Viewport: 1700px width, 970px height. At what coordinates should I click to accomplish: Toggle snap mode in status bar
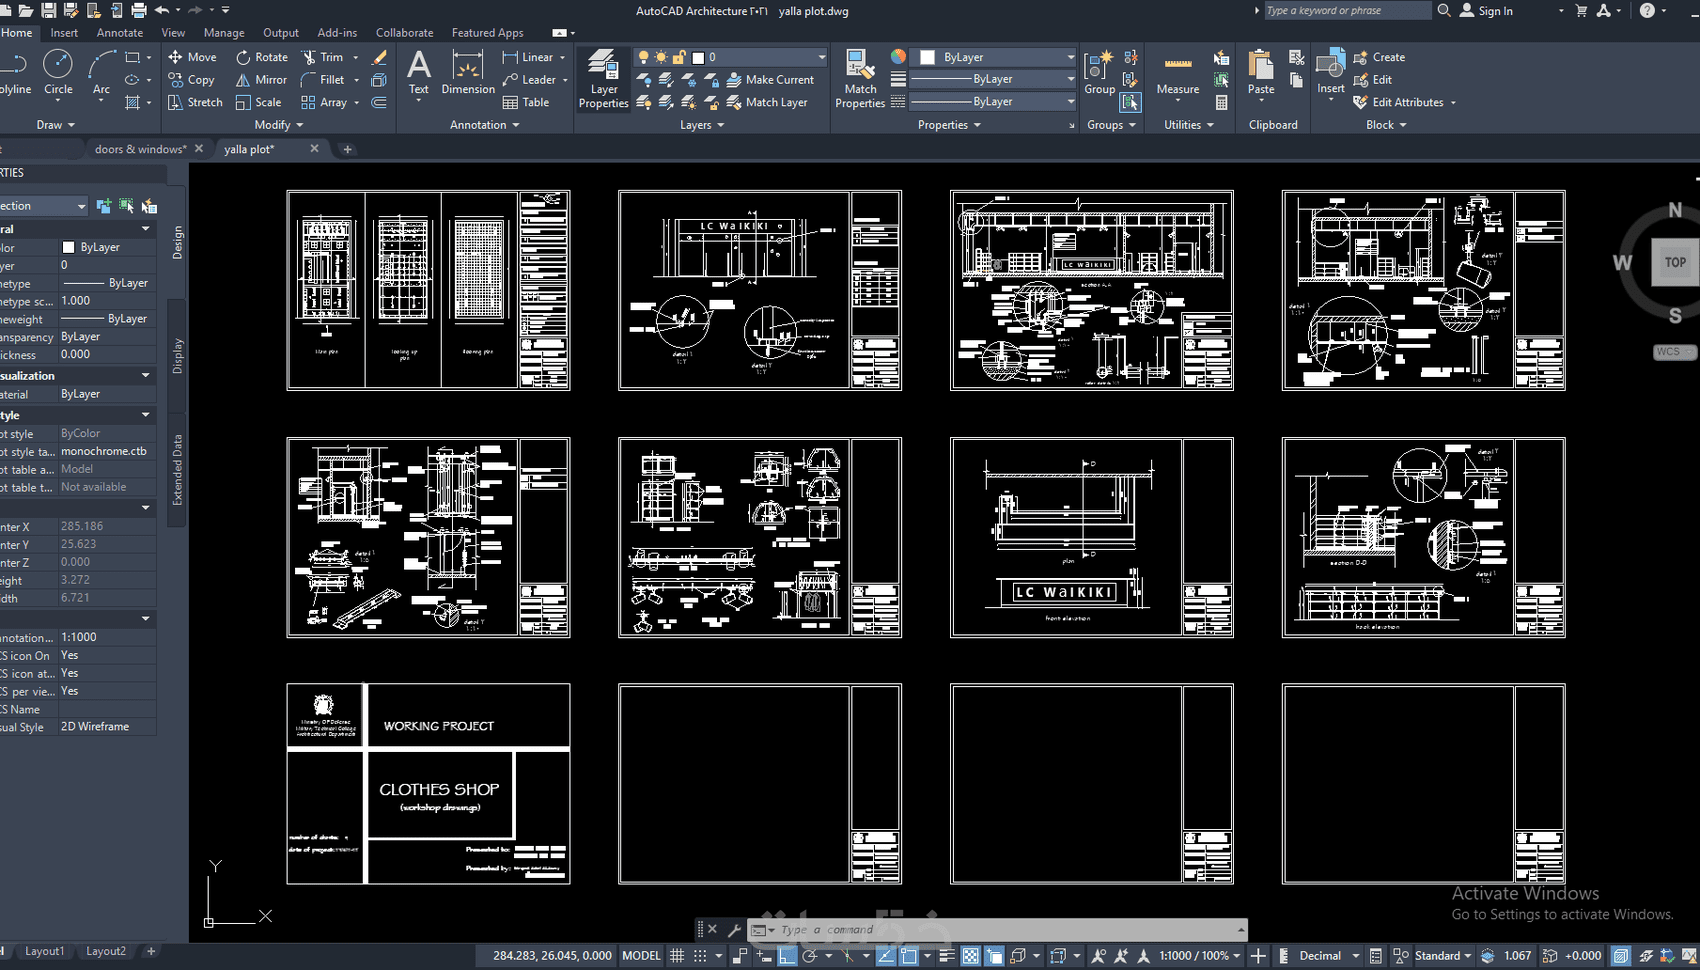[700, 956]
